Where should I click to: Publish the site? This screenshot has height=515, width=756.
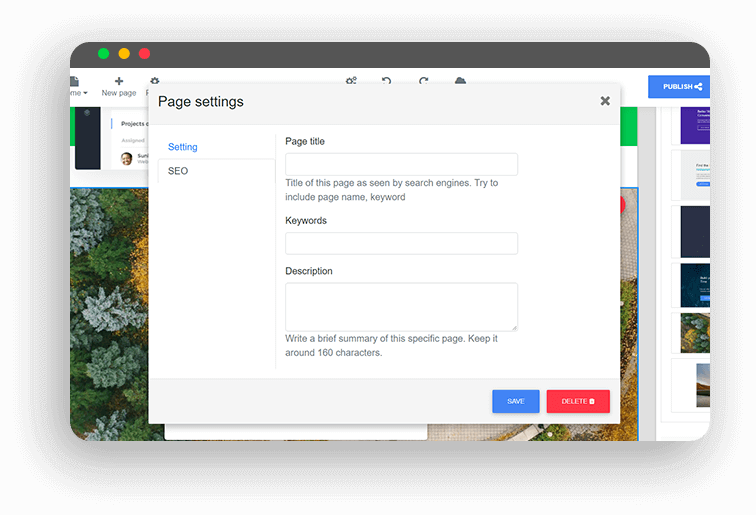point(679,87)
